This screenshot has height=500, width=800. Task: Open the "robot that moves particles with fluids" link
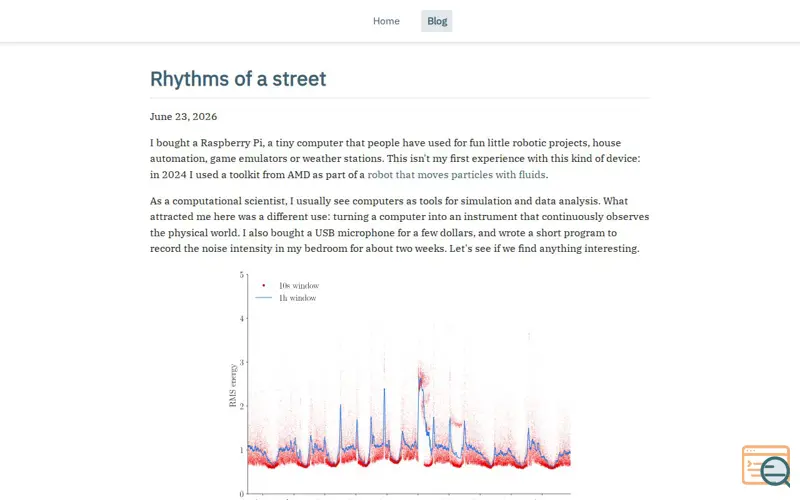pyautogui.click(x=456, y=174)
